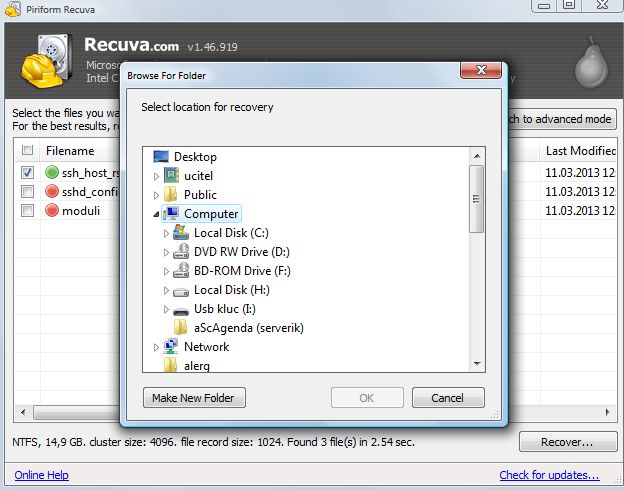Click the aScAgenda (serverik) folder icon
This screenshot has height=490, width=624.
[x=181, y=327]
